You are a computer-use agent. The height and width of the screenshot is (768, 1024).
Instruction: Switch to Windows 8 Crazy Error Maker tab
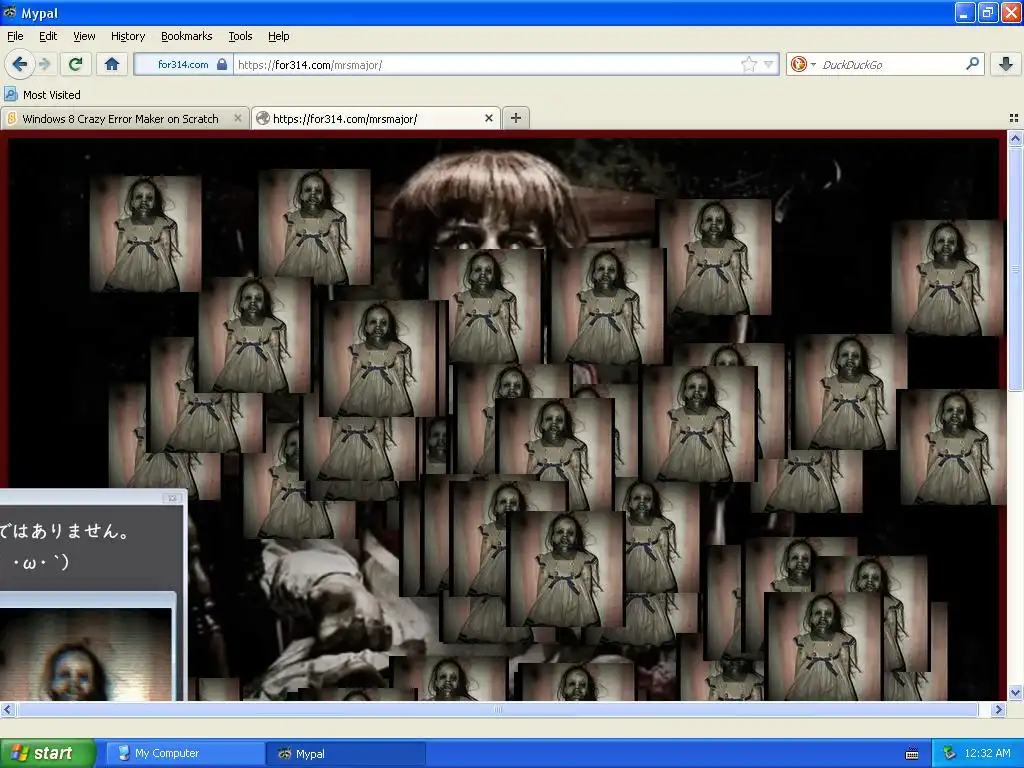120,118
